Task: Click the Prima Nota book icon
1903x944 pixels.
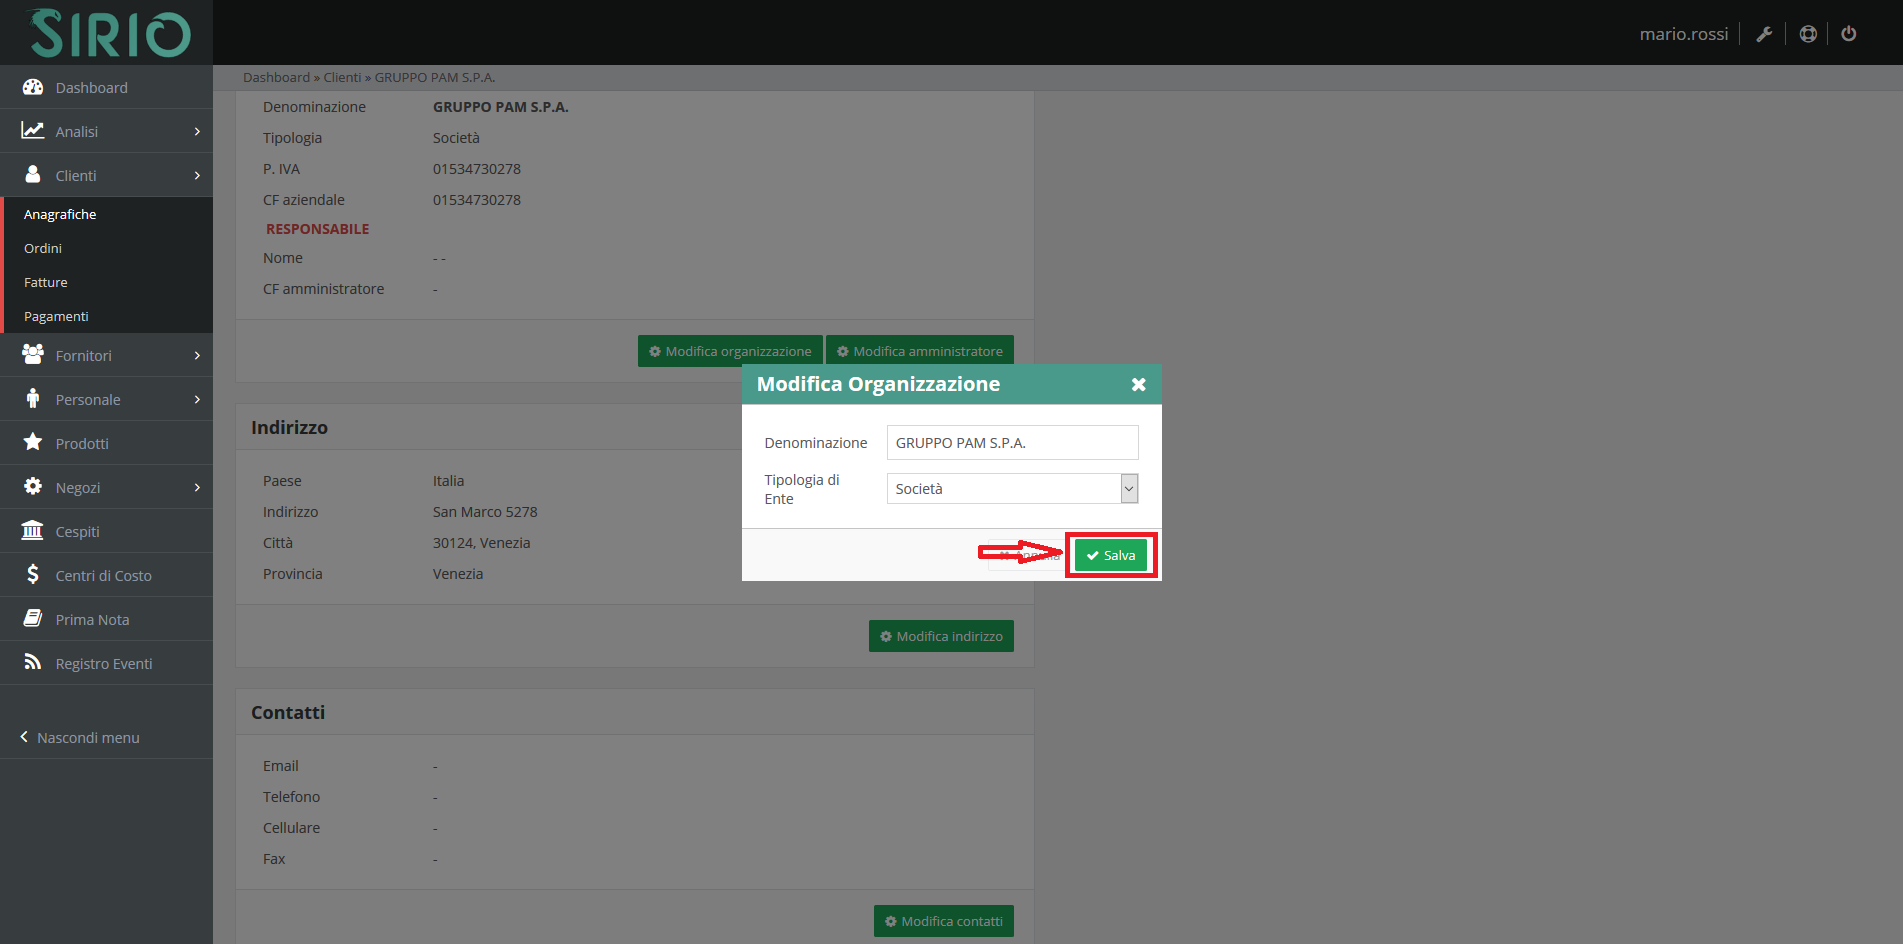Action: click(x=33, y=618)
